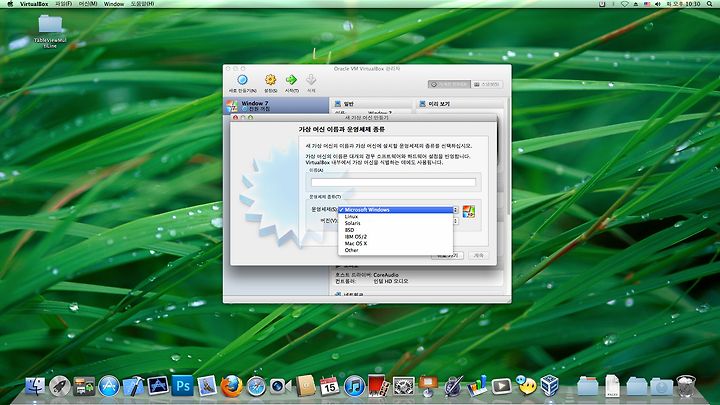720x405 pixels.
Task: Choose Linux in the OS list
Action: click(x=395, y=216)
